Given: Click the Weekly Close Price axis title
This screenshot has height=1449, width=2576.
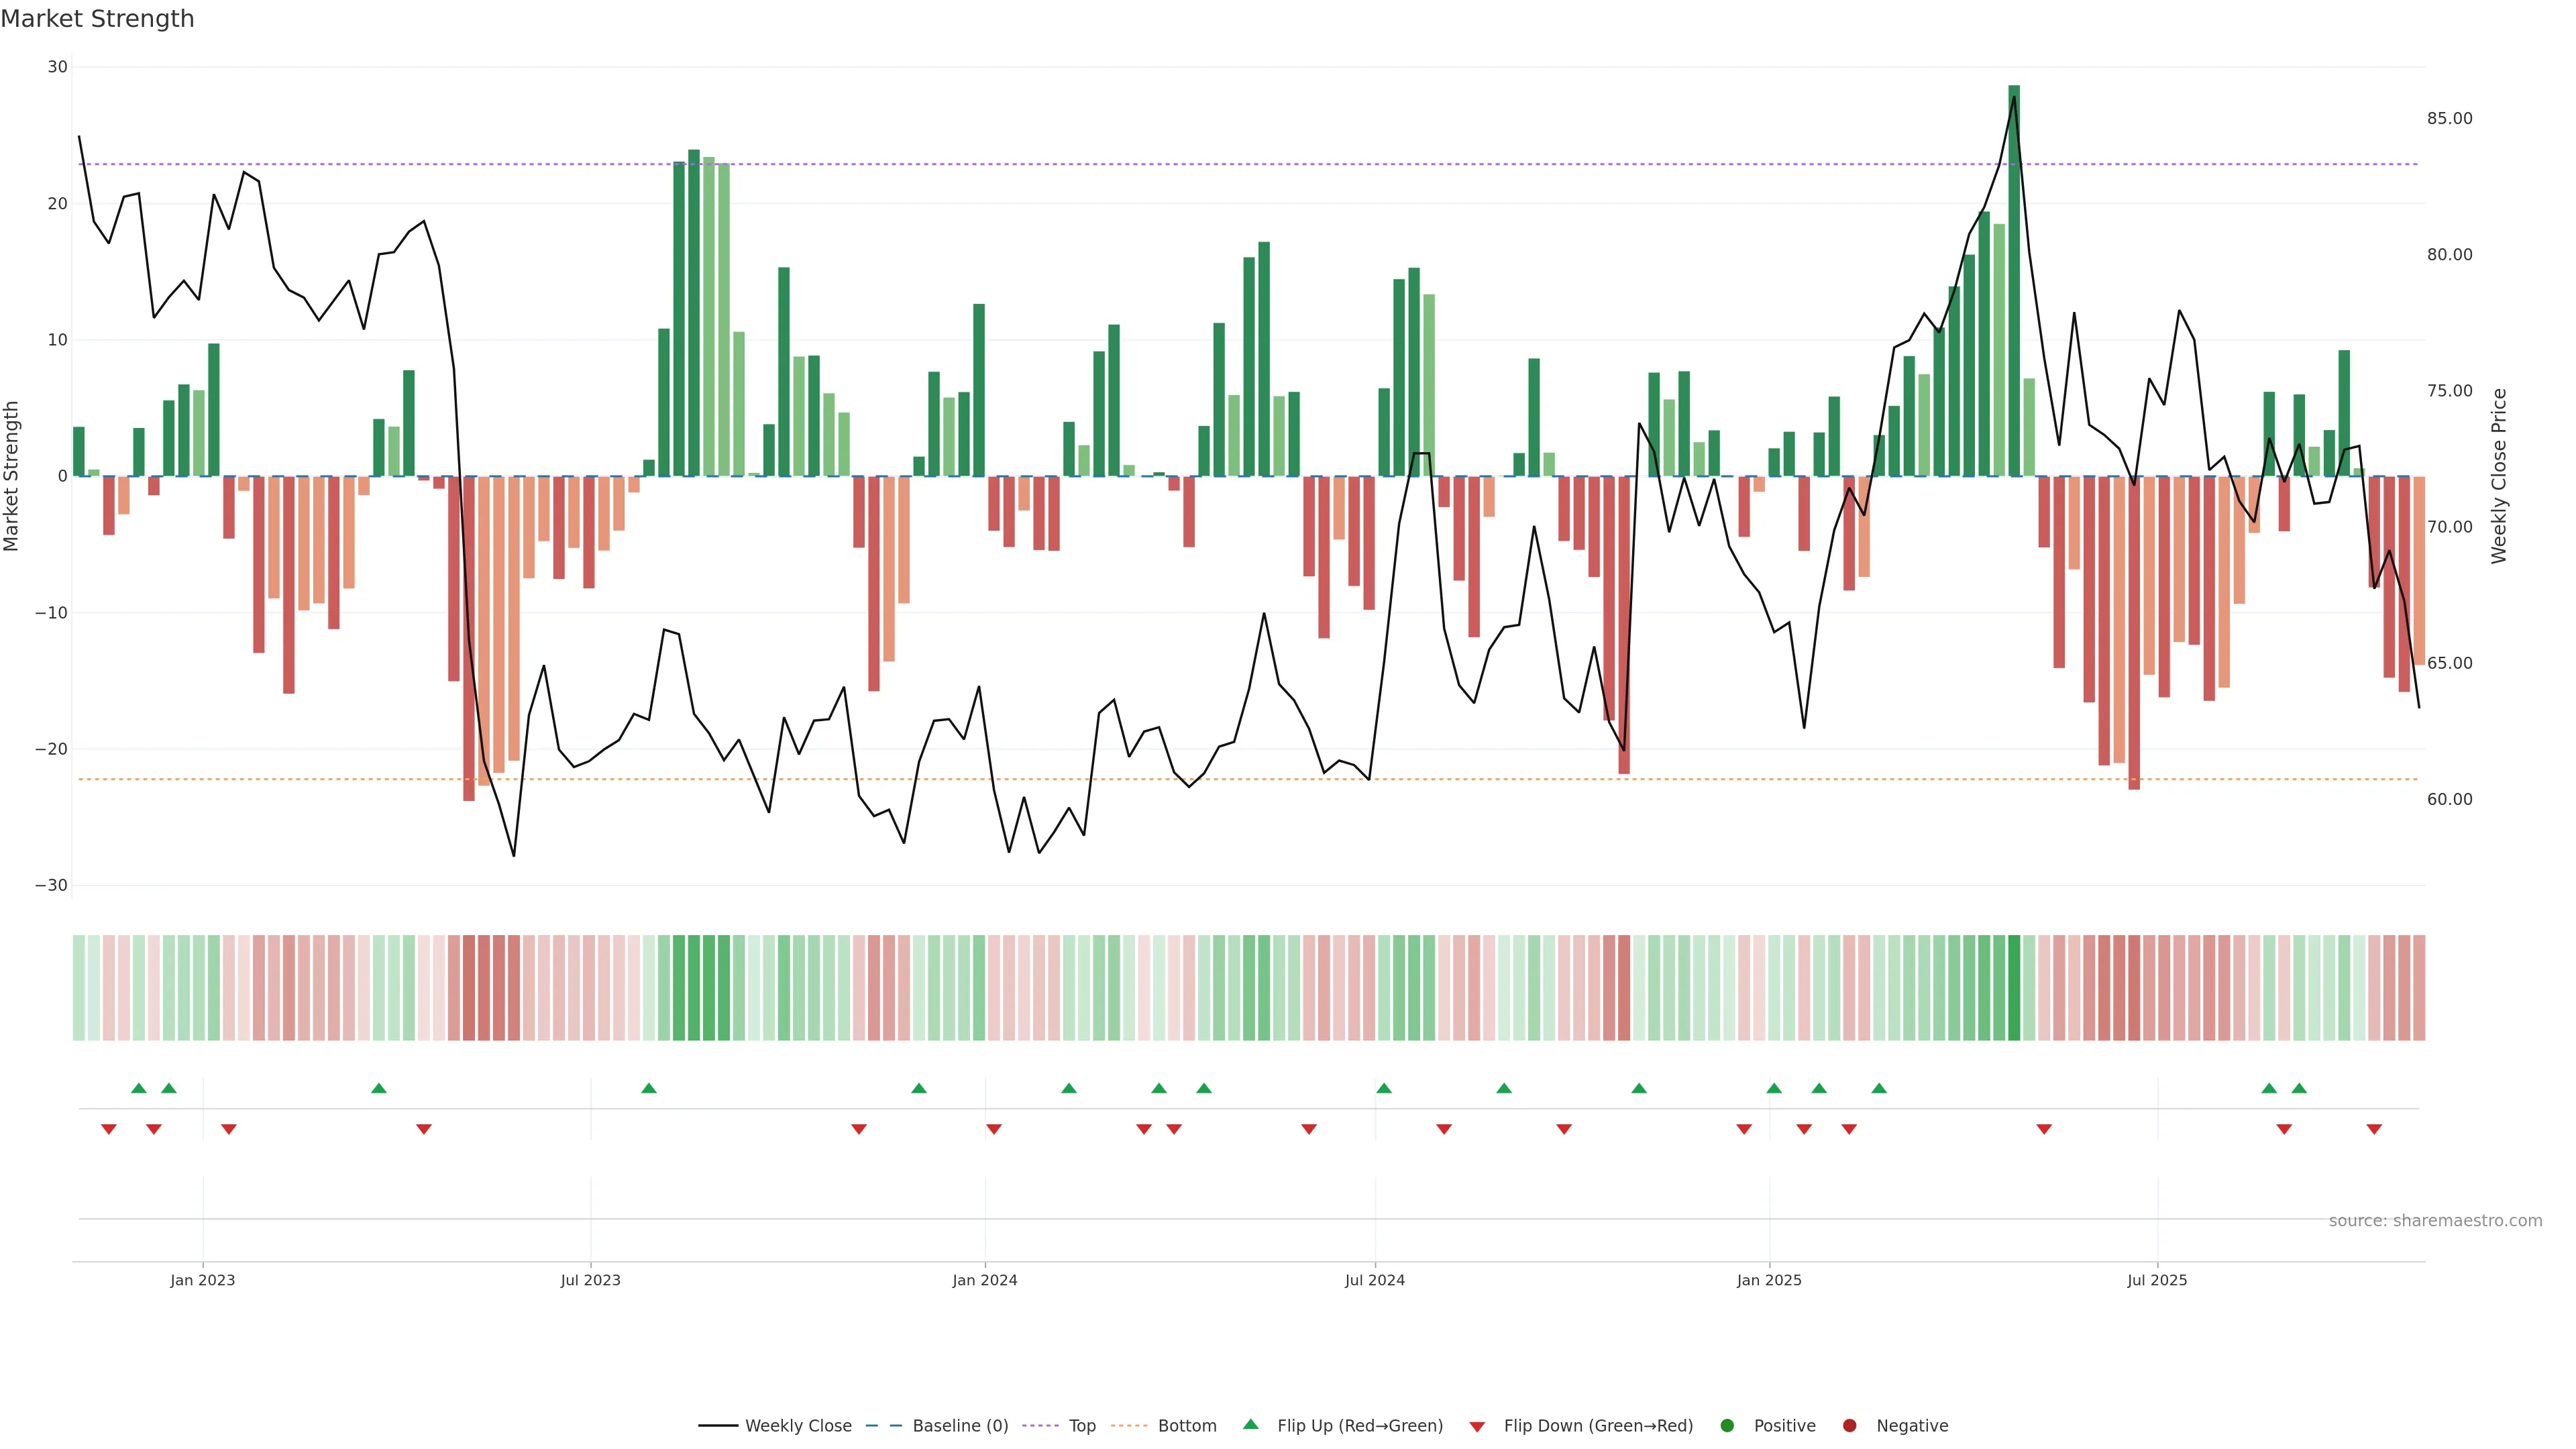Looking at the screenshot, I should pyautogui.click(x=2499, y=476).
